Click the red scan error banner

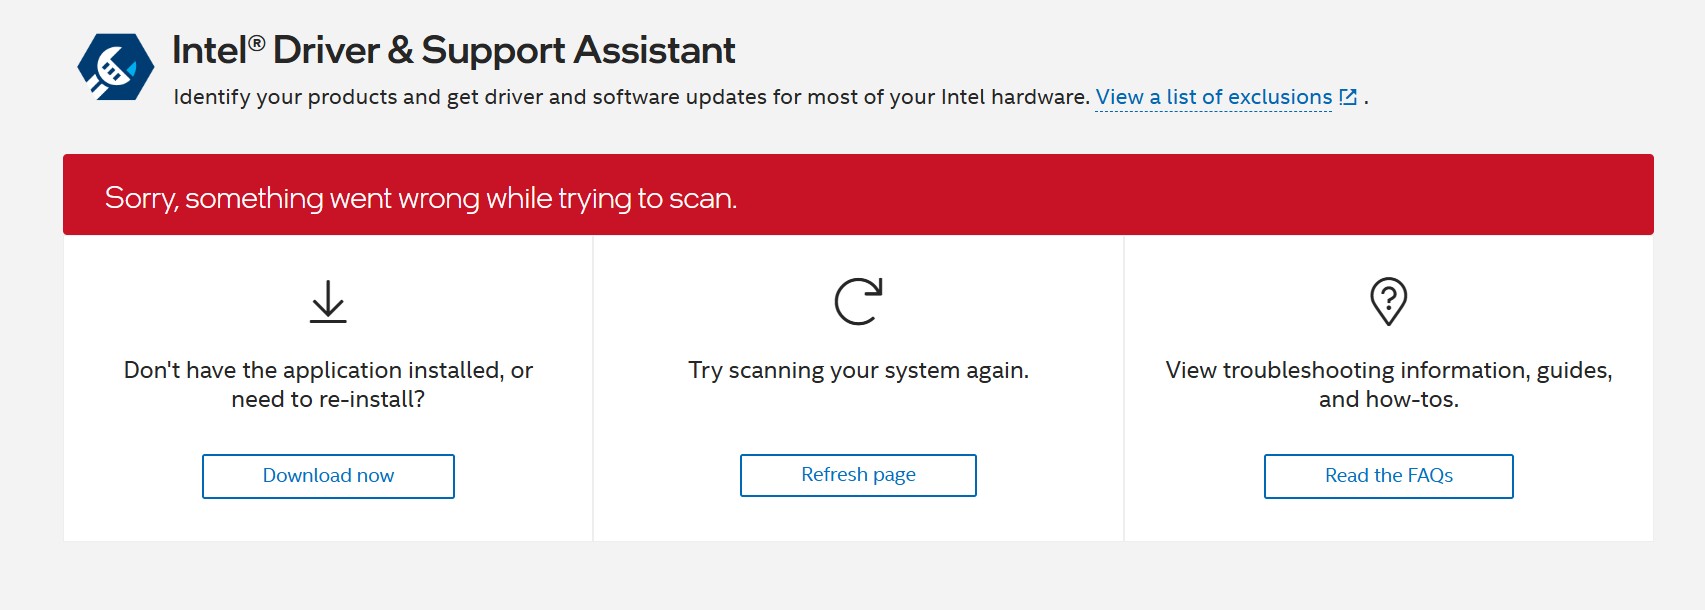point(1200,195)
